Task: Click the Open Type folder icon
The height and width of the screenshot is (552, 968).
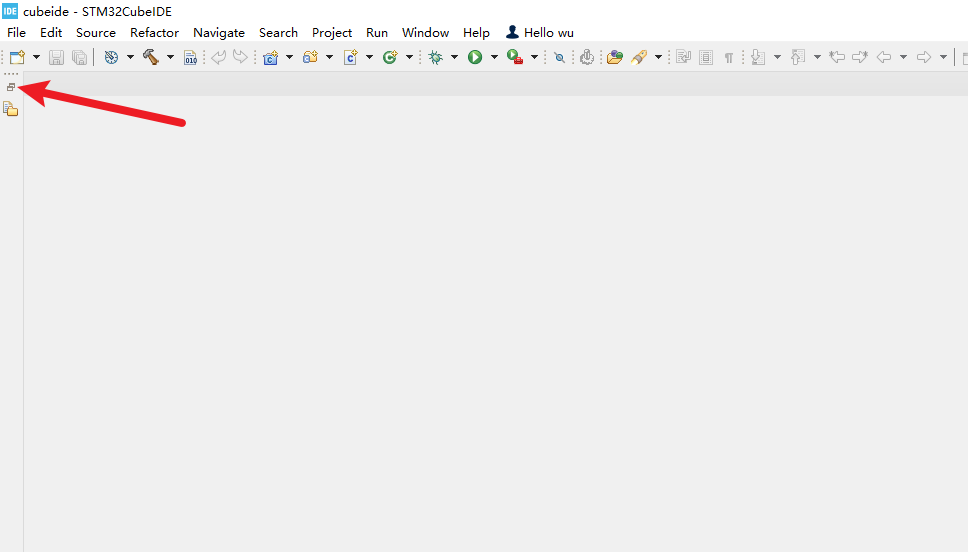Action: coord(614,57)
